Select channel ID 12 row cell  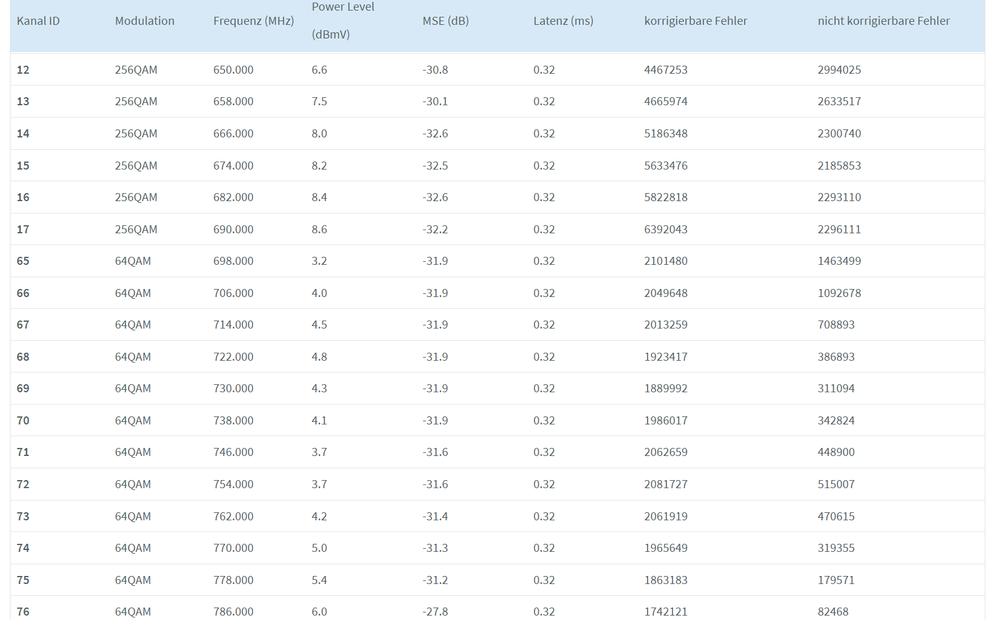[x=23, y=70]
